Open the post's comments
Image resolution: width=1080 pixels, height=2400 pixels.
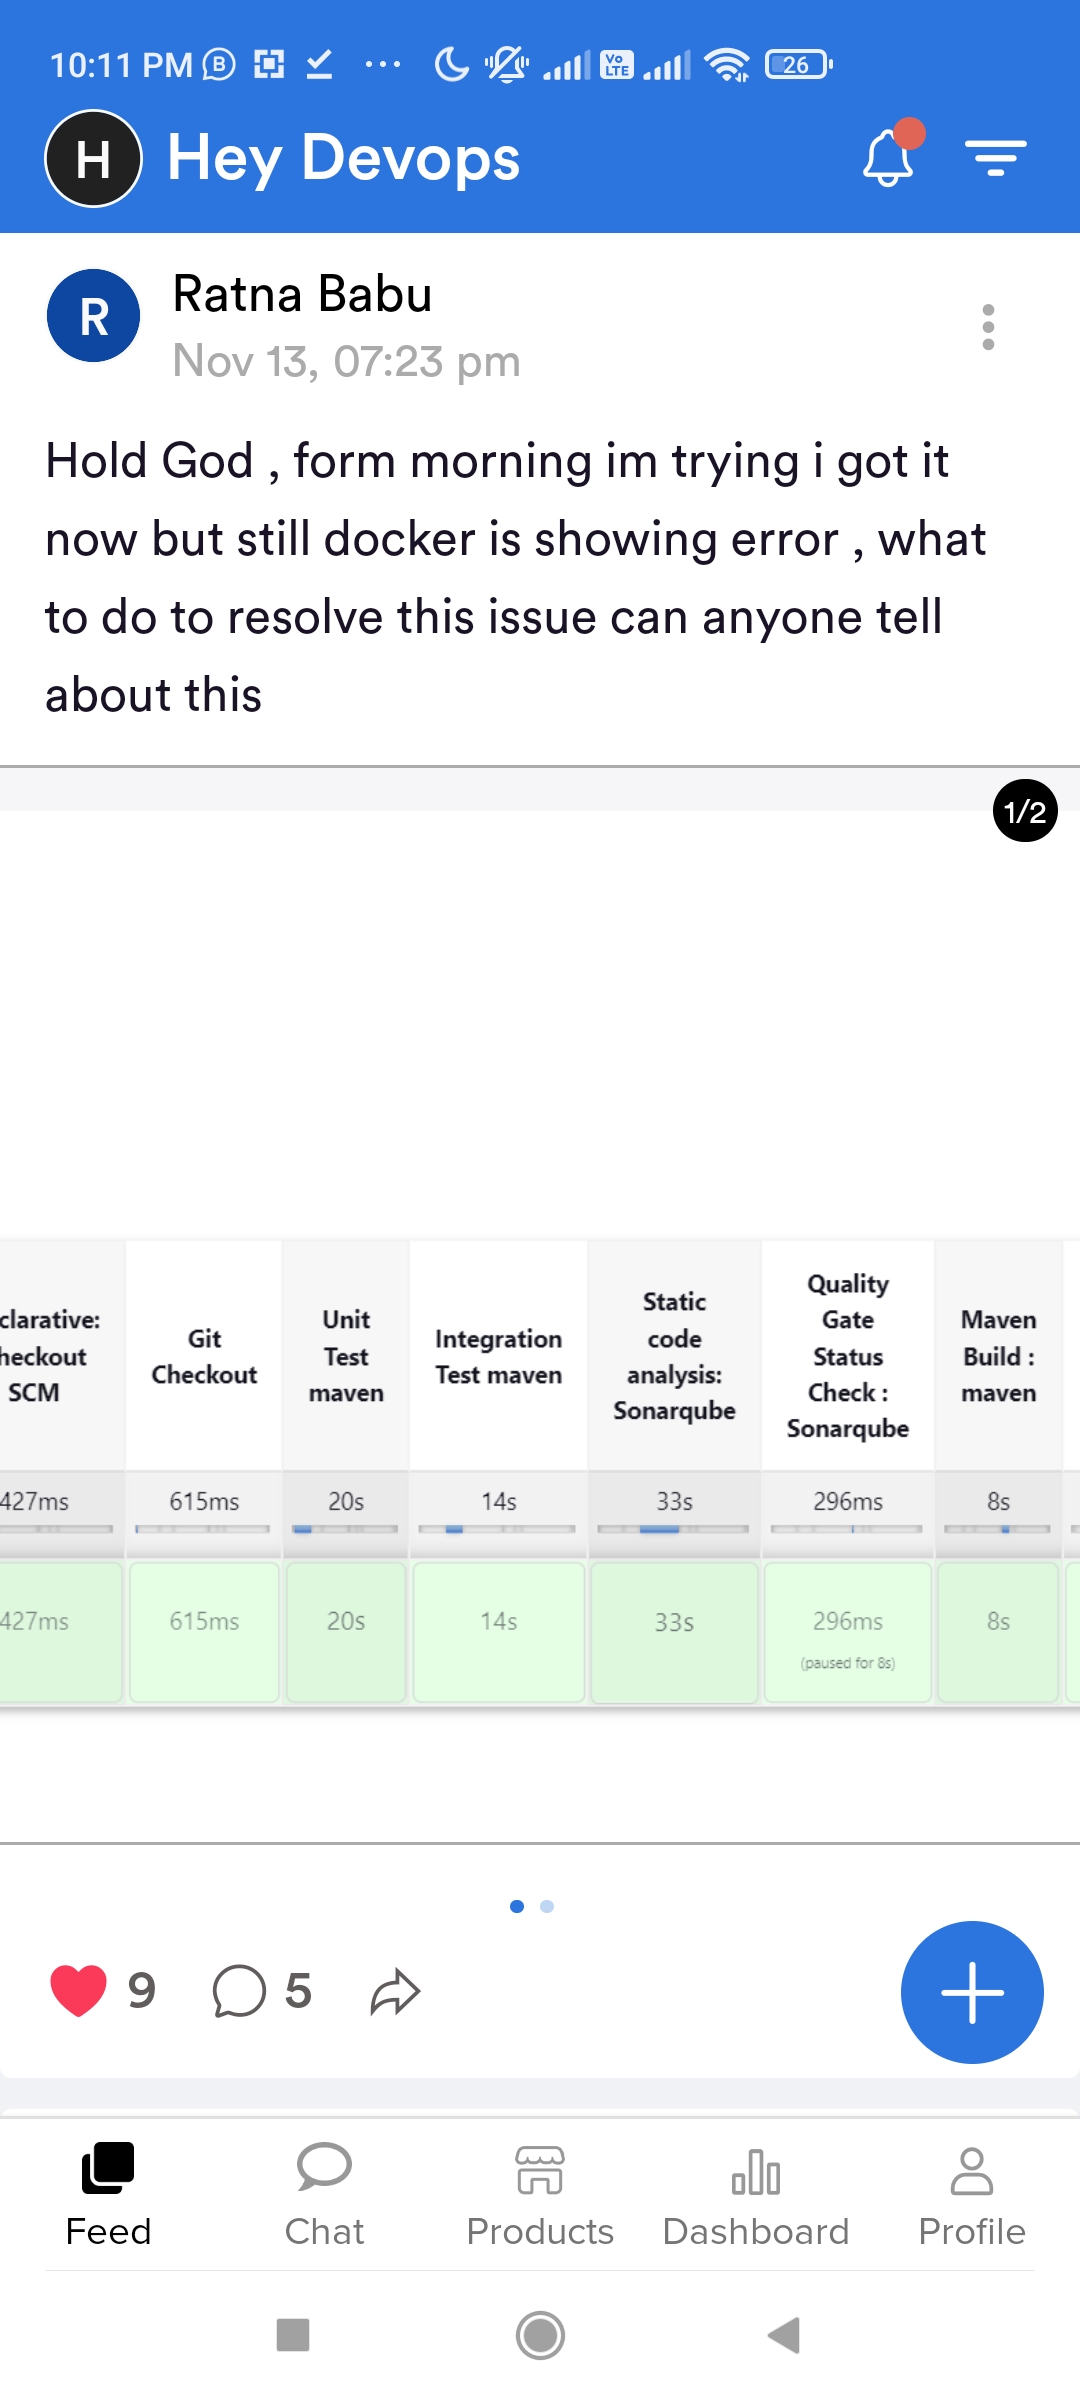click(x=240, y=1991)
